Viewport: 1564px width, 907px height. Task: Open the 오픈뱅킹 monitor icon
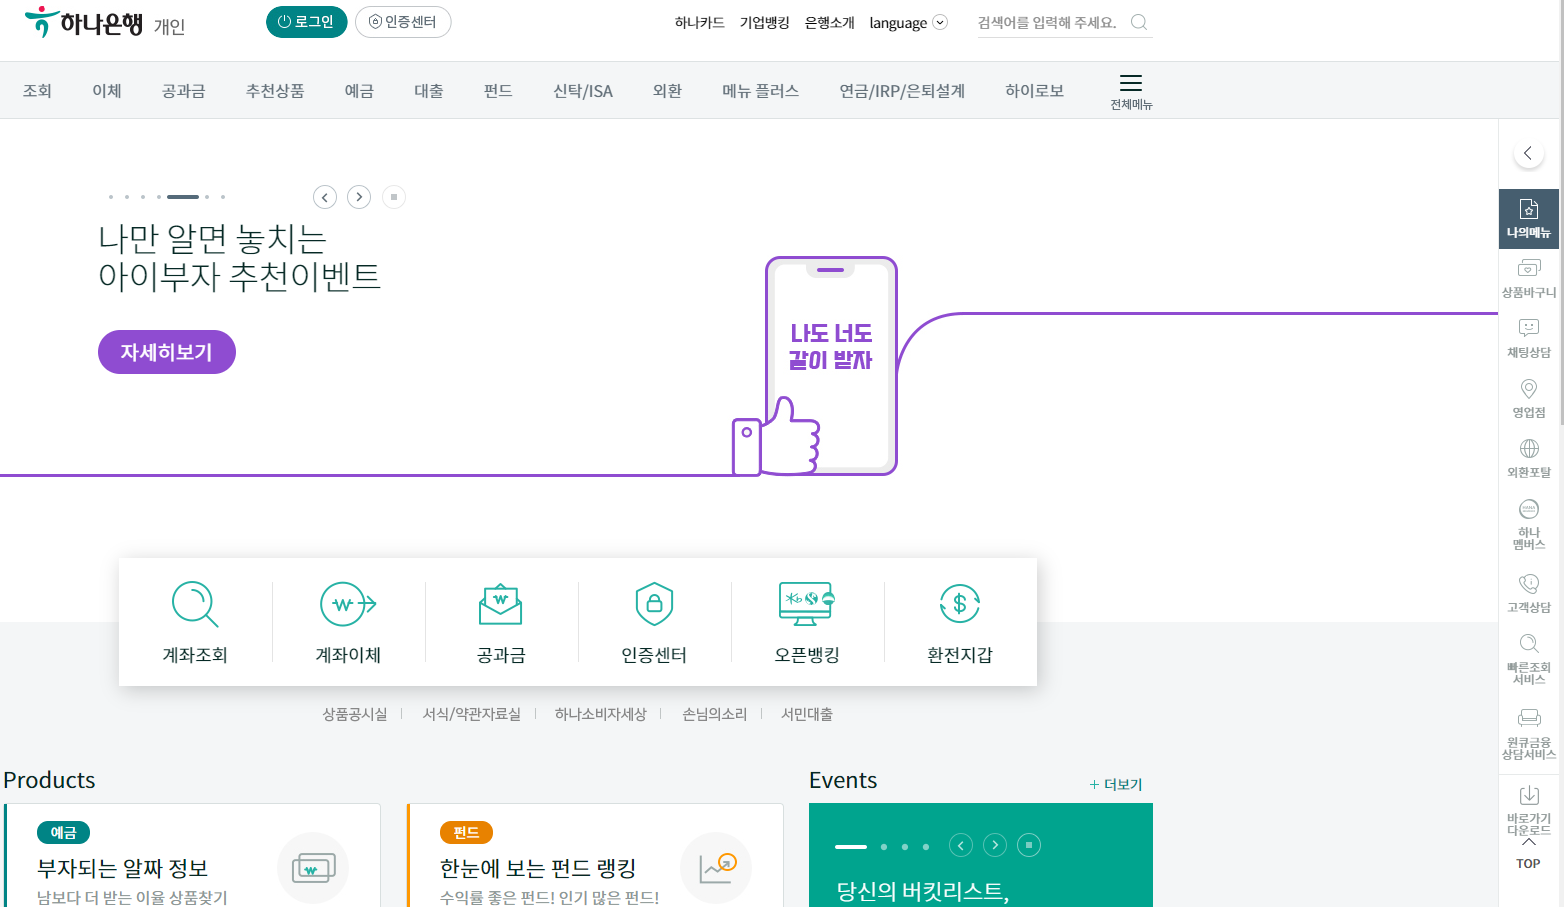click(807, 604)
